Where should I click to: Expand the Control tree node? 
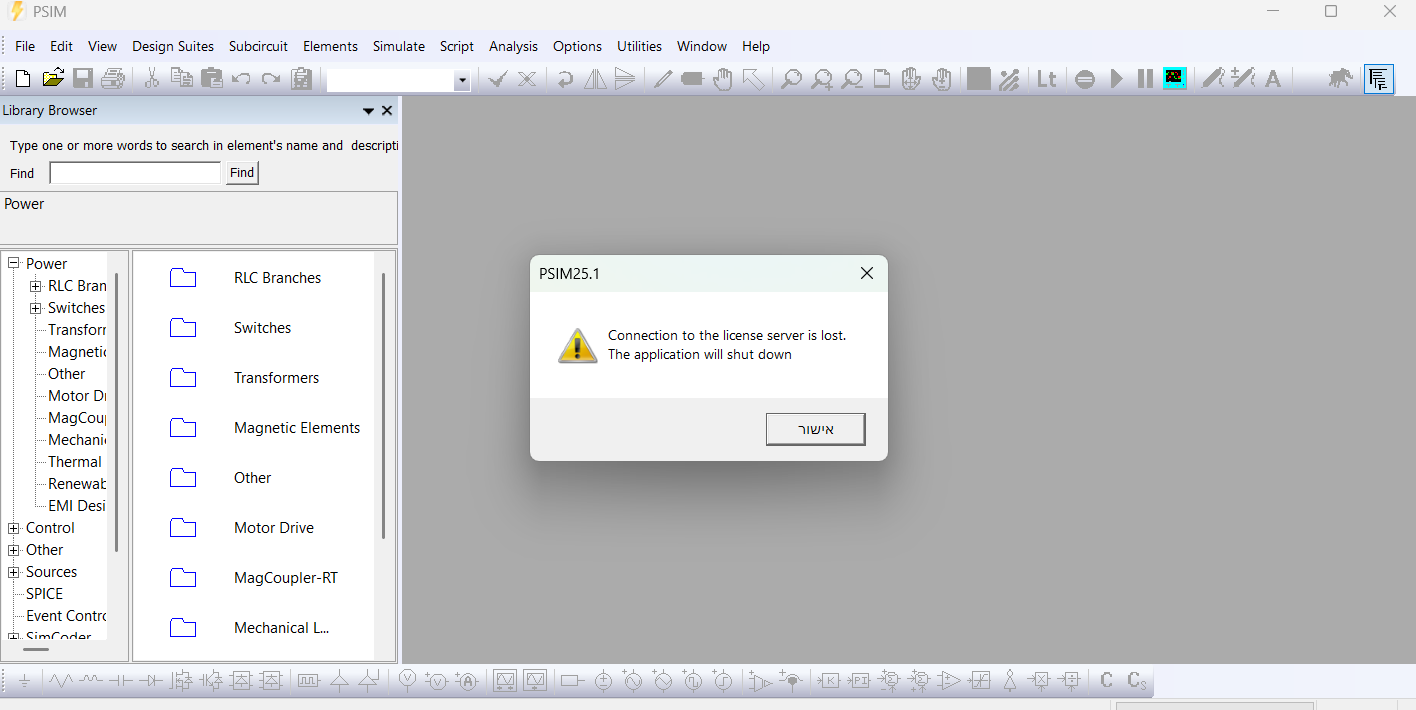tap(14, 528)
